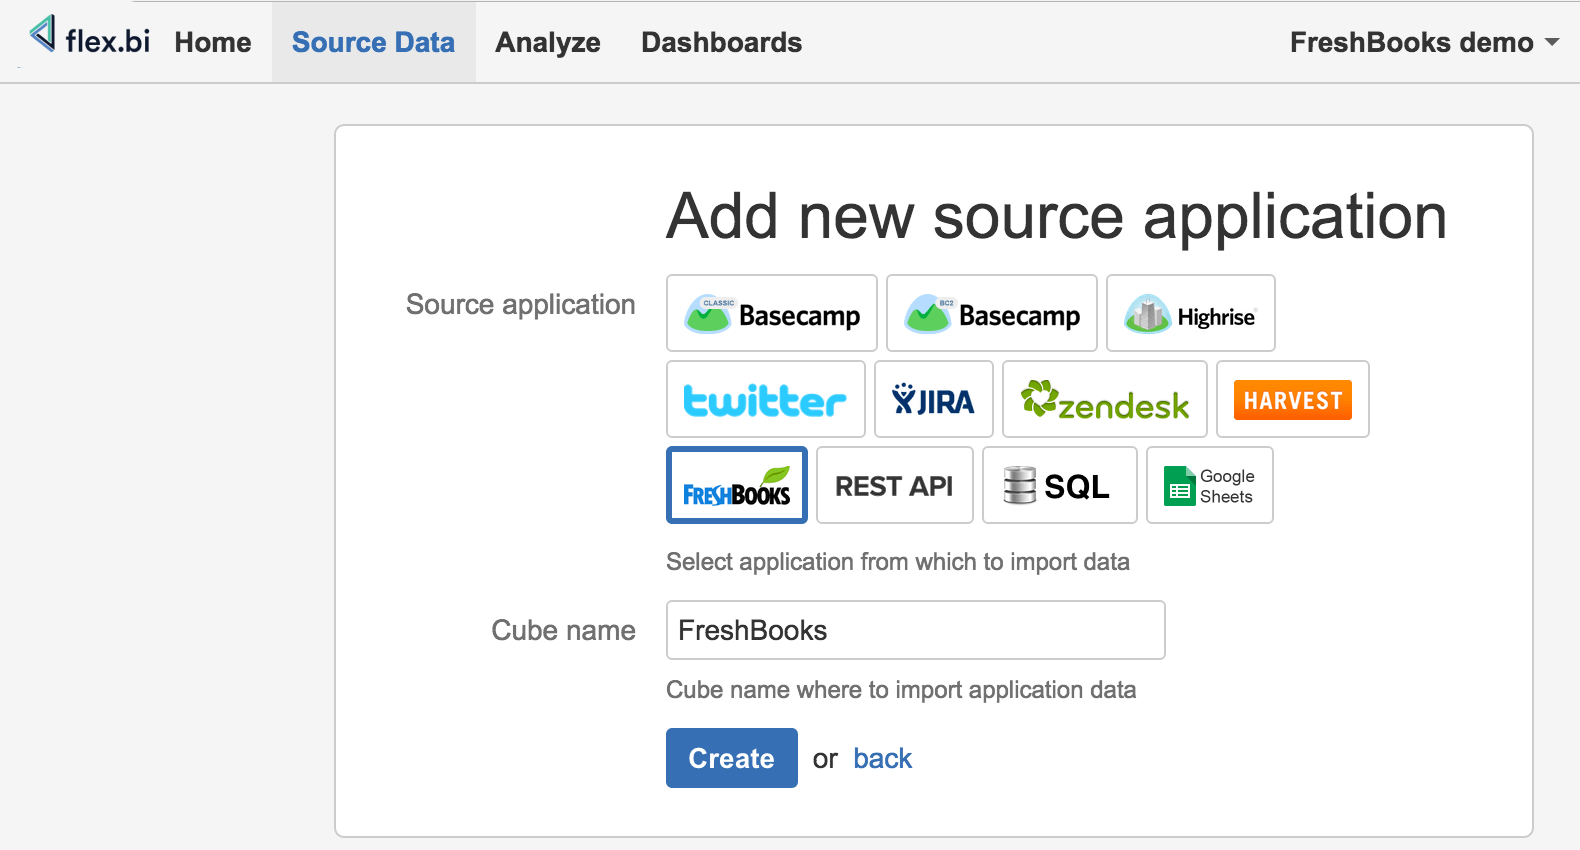Click into the Cube name field

coord(915,630)
